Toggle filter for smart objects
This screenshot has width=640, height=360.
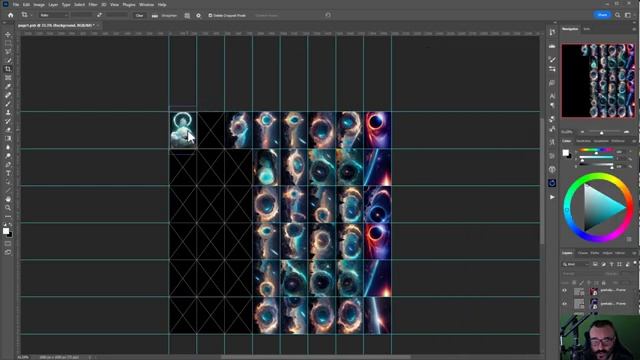628,264
